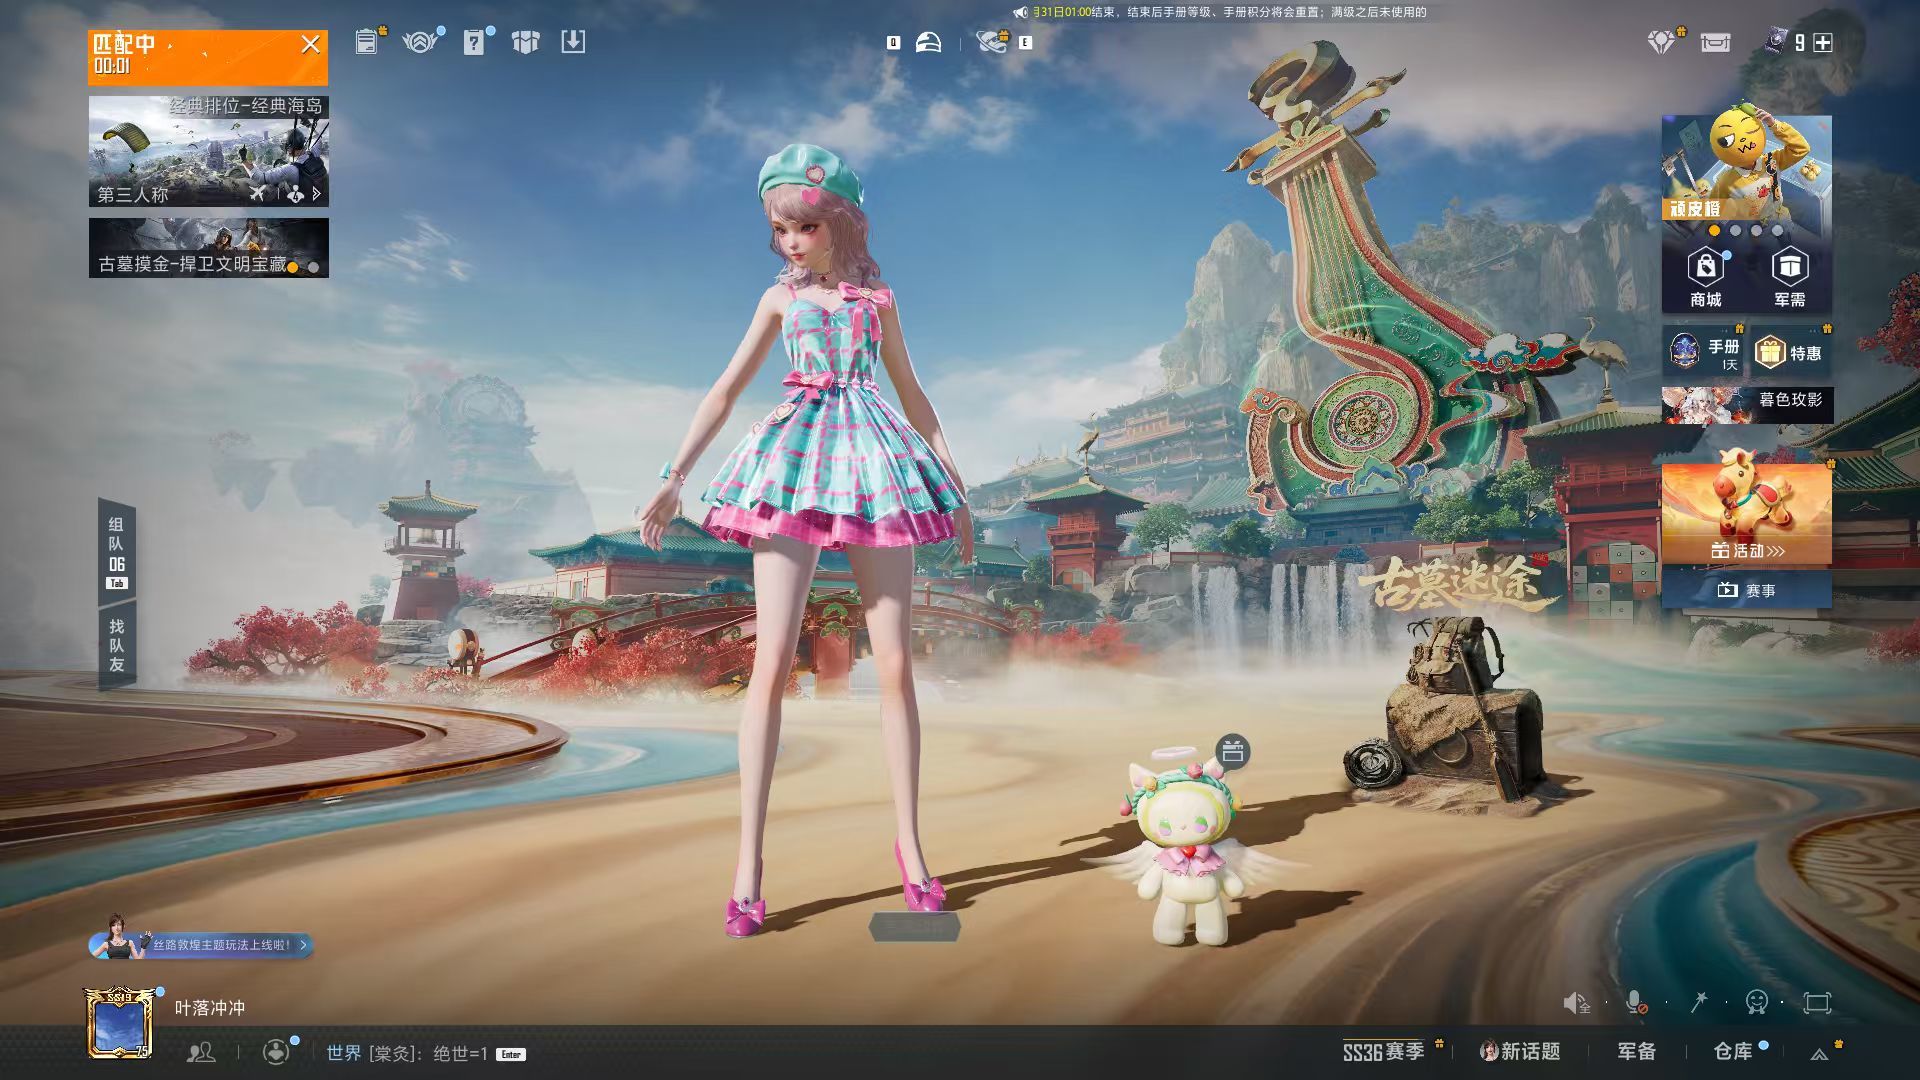
Task: Open the 仓库 inventory tab
Action: pyautogui.click(x=1733, y=1051)
